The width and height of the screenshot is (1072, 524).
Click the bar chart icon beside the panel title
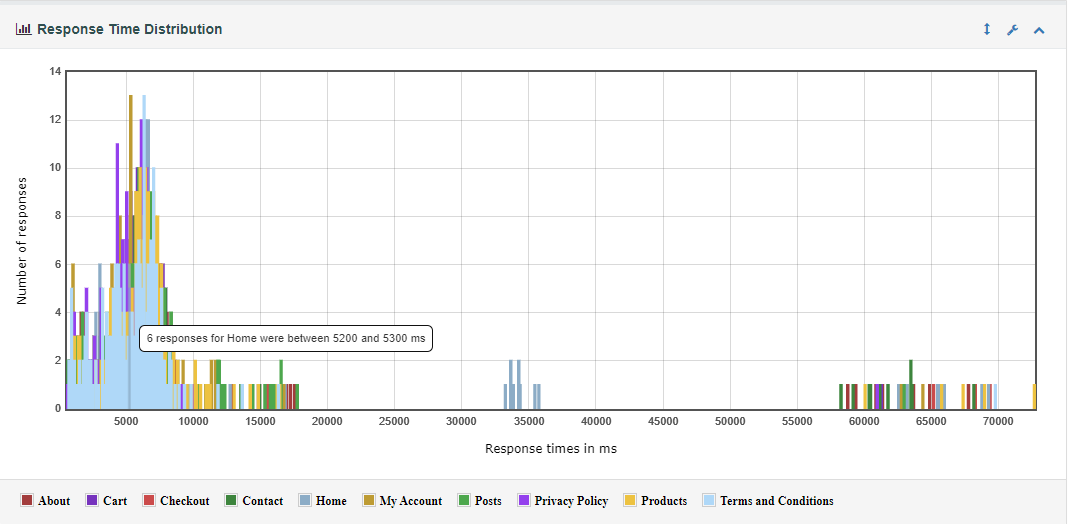tap(23, 29)
